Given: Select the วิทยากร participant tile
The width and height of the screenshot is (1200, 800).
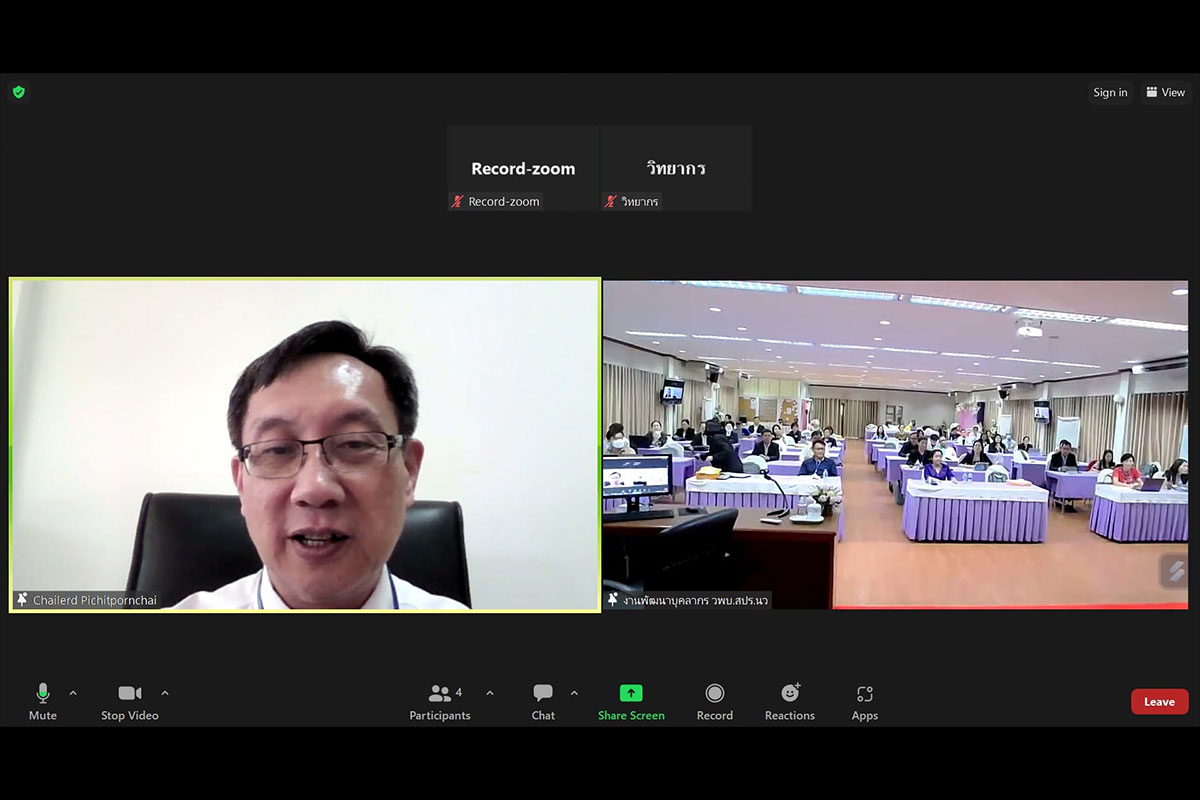Looking at the screenshot, I should [x=676, y=168].
